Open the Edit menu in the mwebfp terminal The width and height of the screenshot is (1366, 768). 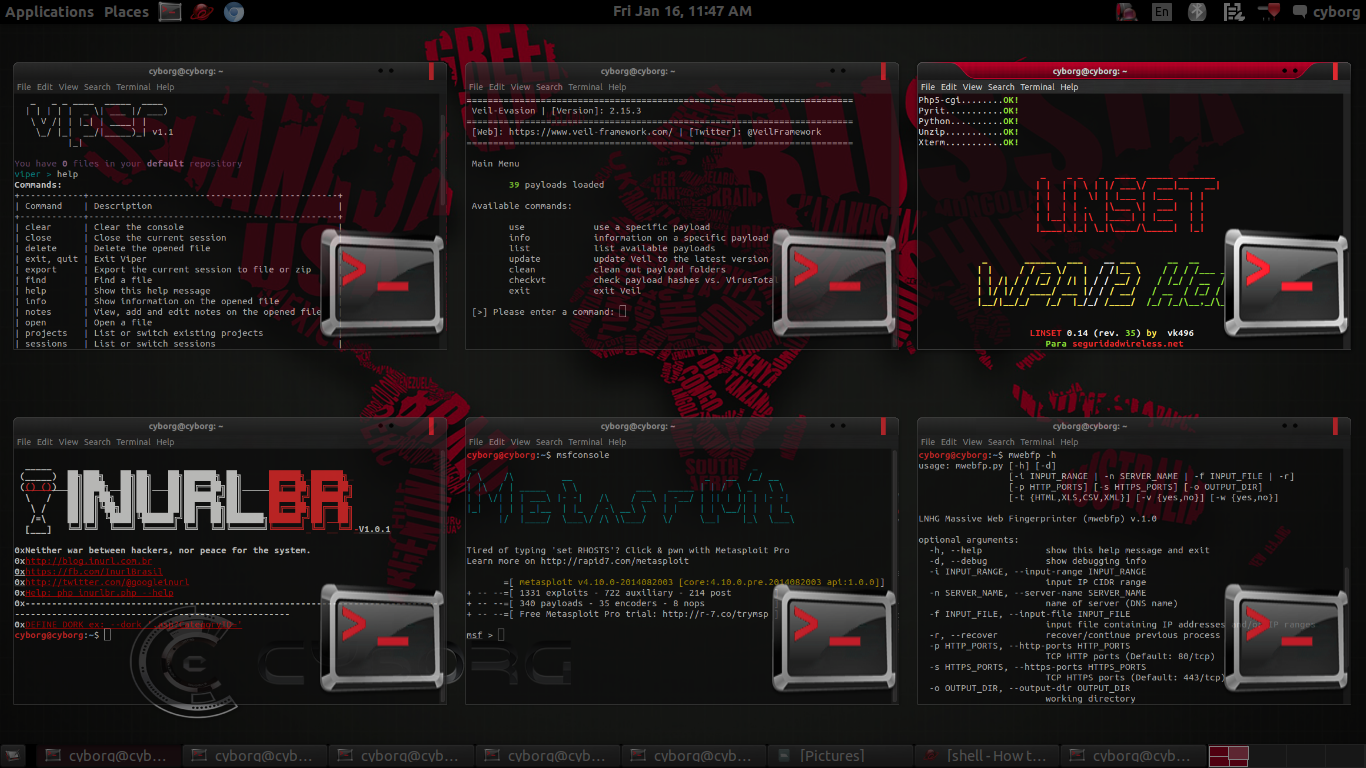[949, 441]
